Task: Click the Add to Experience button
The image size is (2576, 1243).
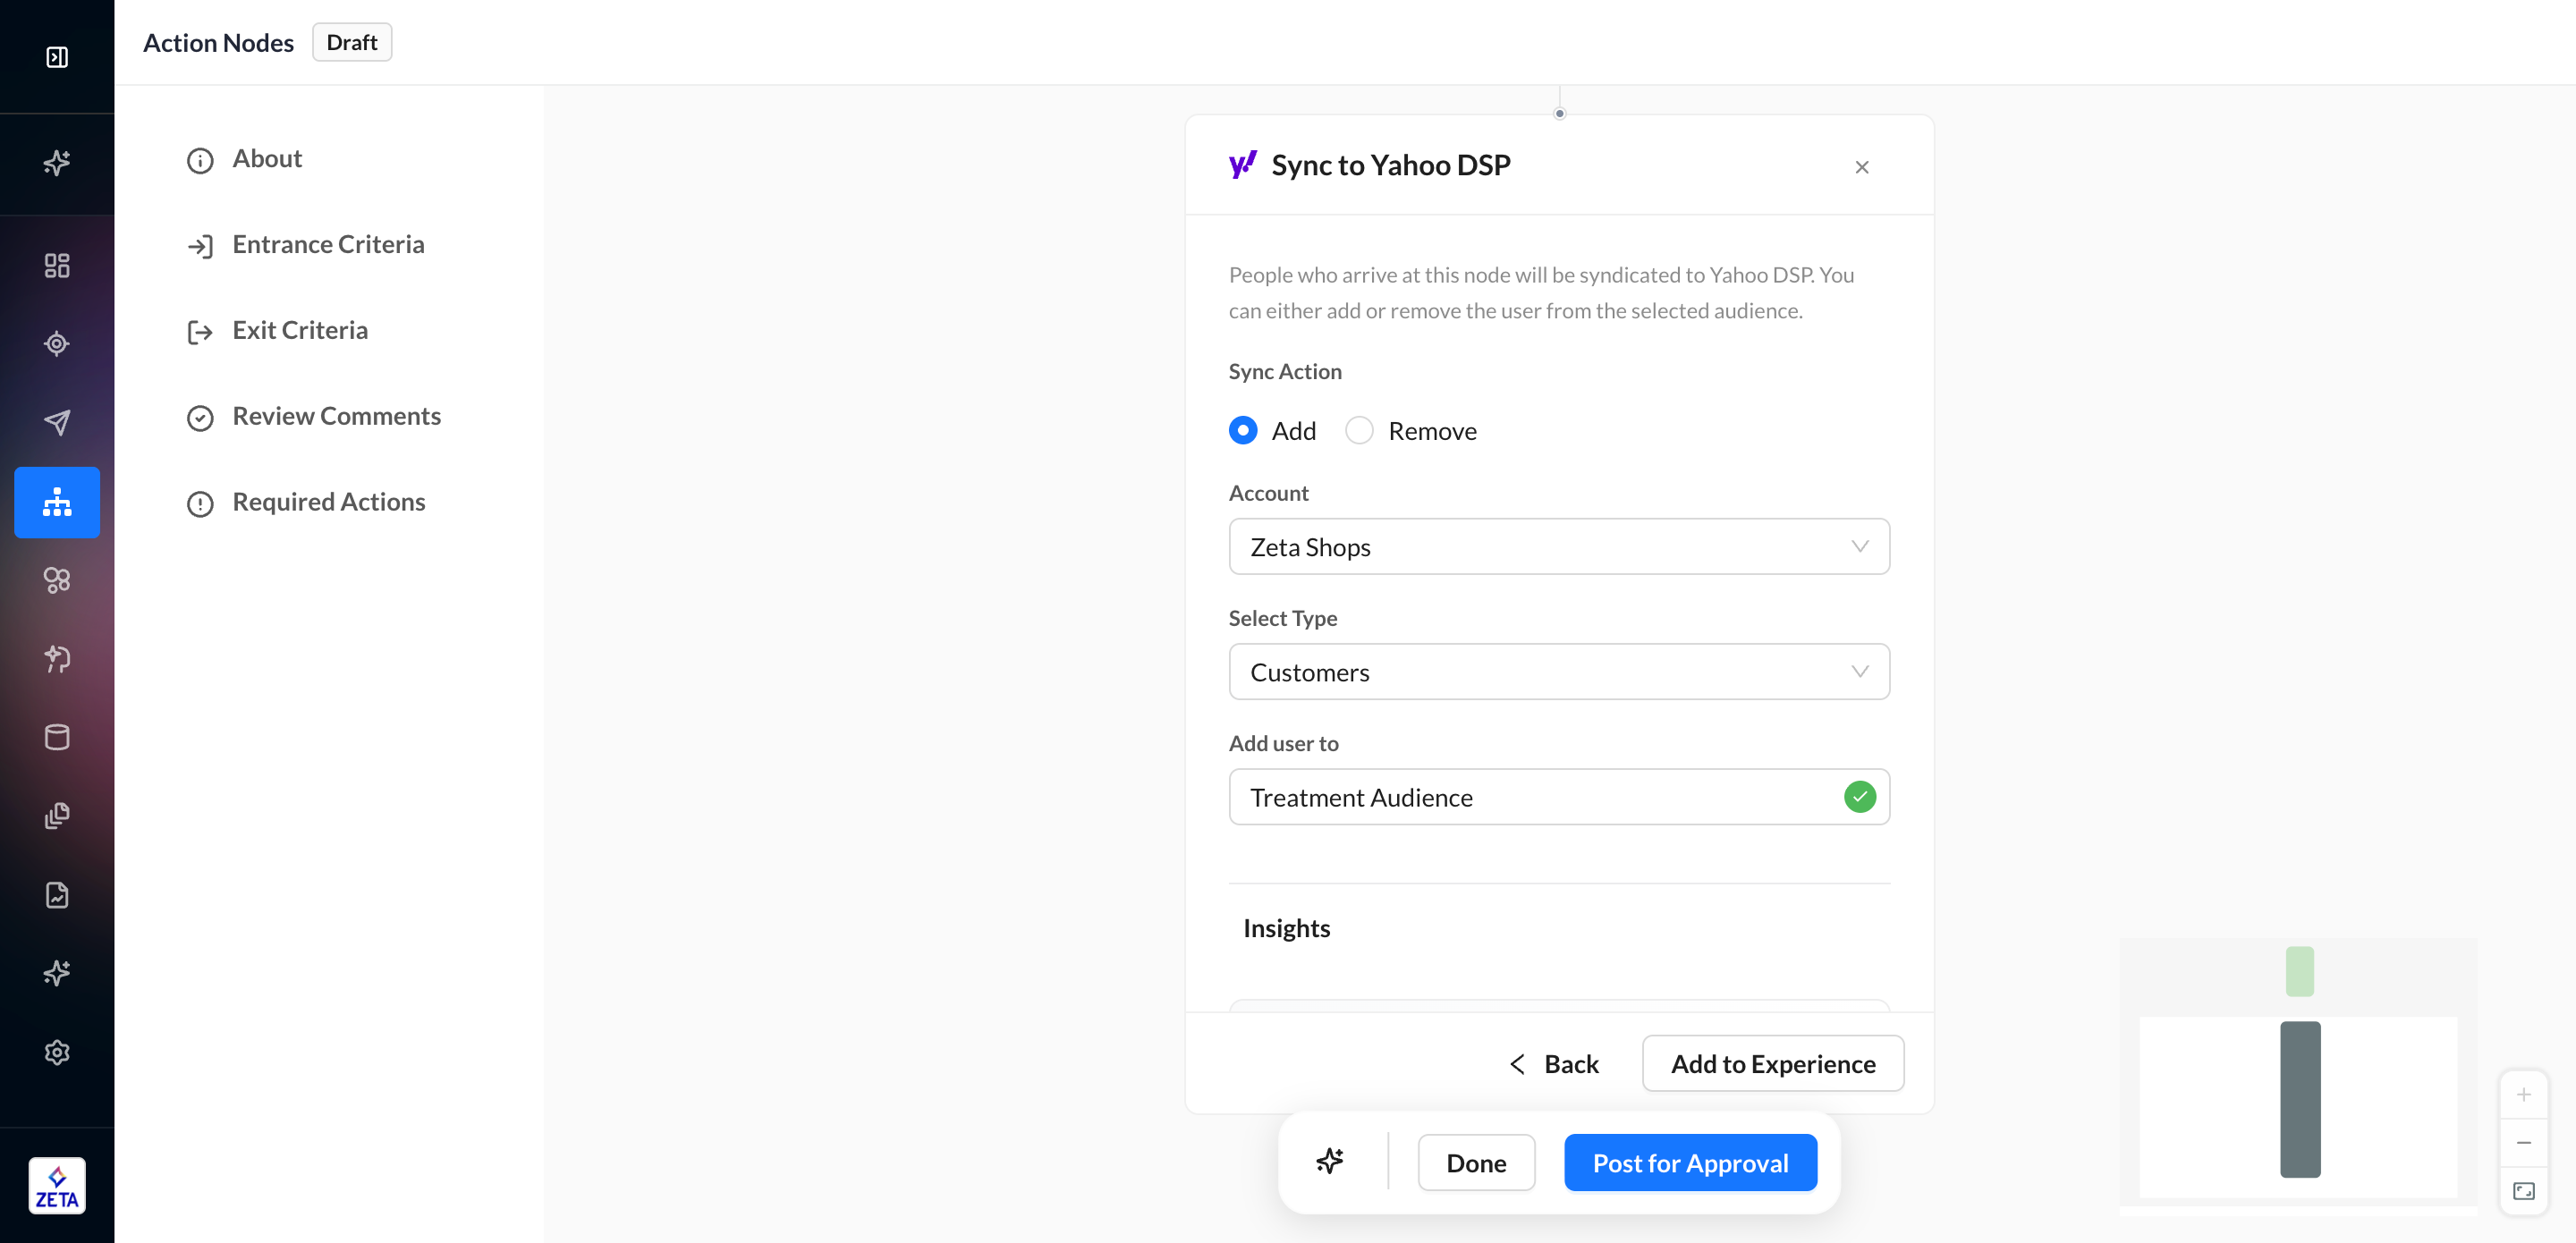Action: point(1772,1064)
